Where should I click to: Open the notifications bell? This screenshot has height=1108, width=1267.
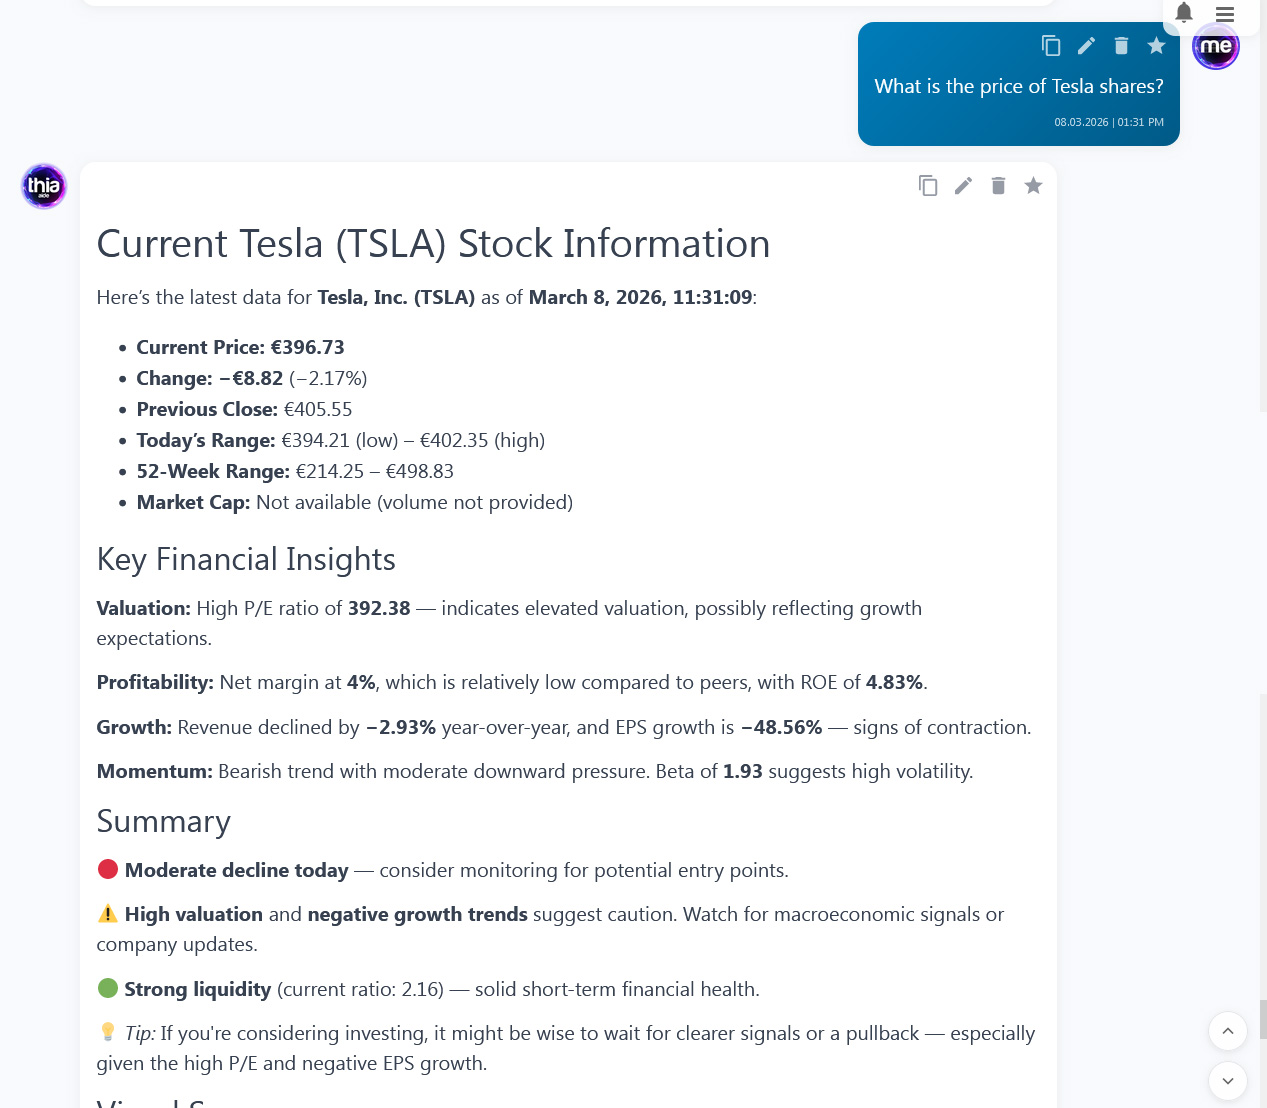click(1184, 13)
